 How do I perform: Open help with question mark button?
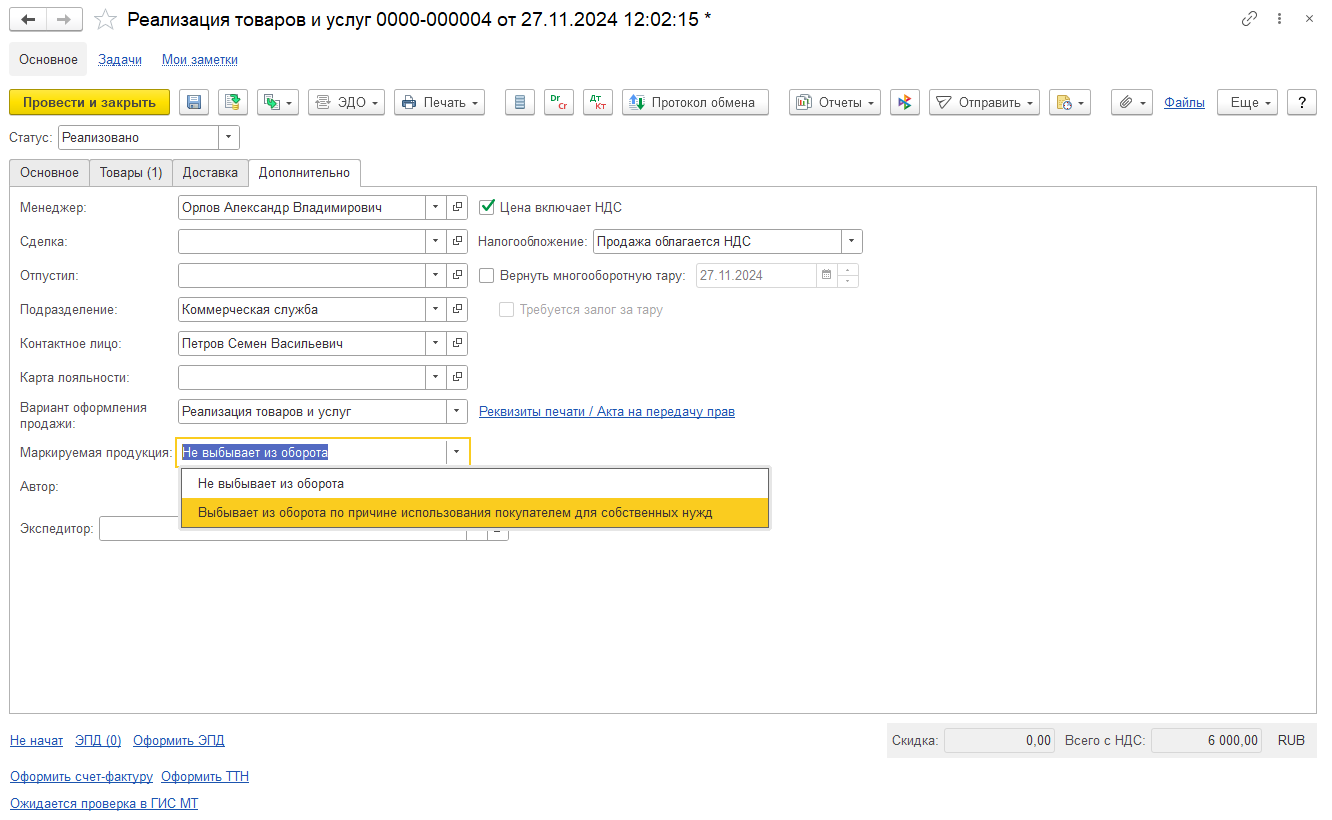click(1302, 102)
